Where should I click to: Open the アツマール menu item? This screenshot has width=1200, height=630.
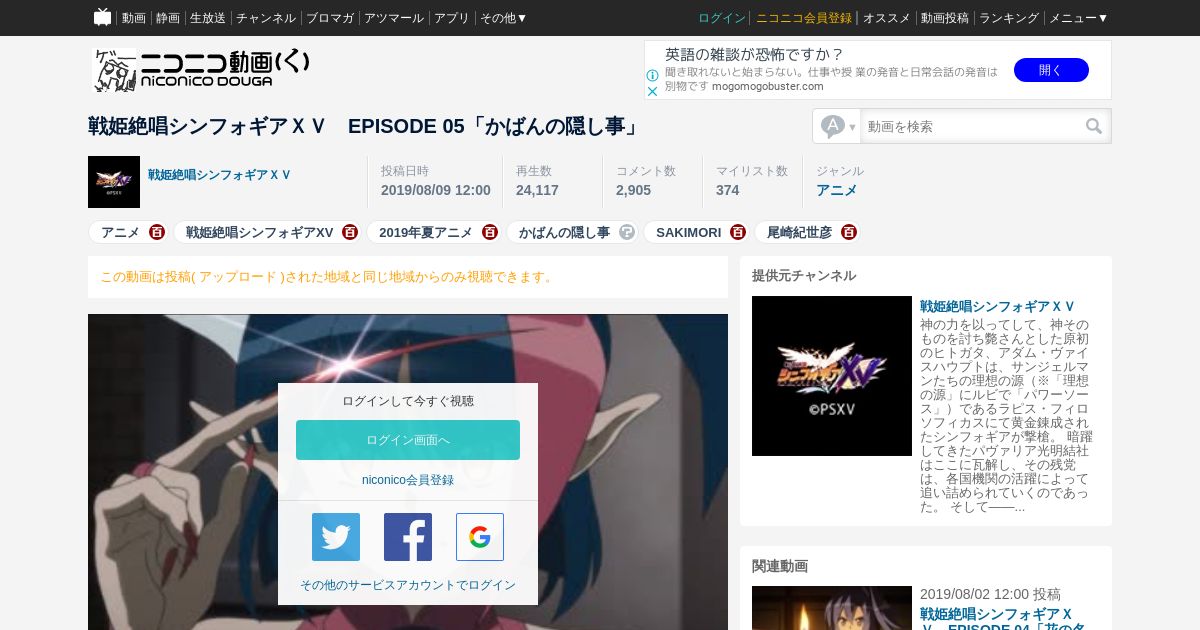tap(394, 18)
